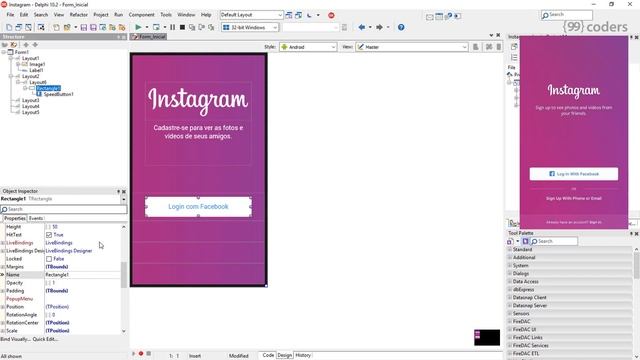
Task: Expand the FireDAC palette category
Action: pyautogui.click(x=510, y=322)
